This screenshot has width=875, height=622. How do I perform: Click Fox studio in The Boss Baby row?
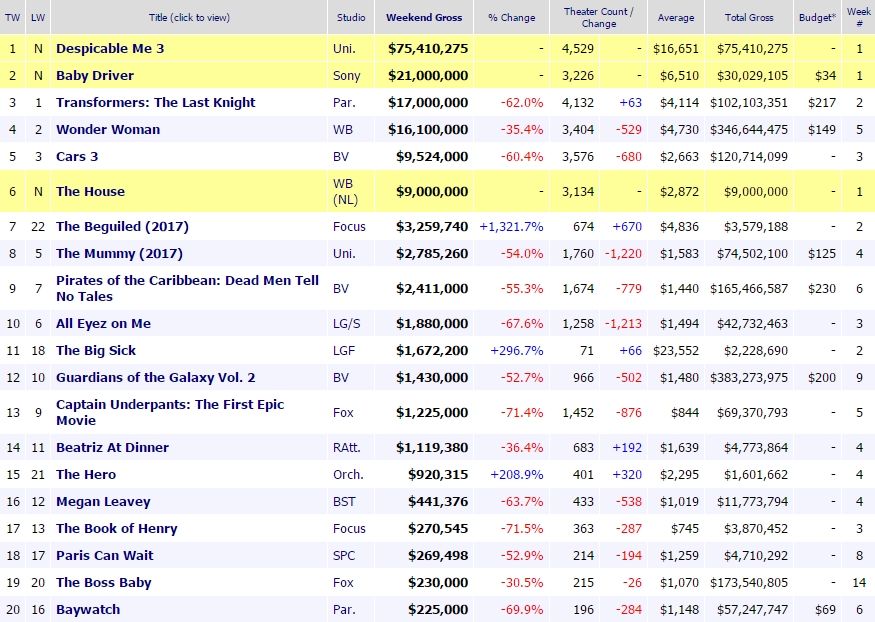(x=343, y=582)
